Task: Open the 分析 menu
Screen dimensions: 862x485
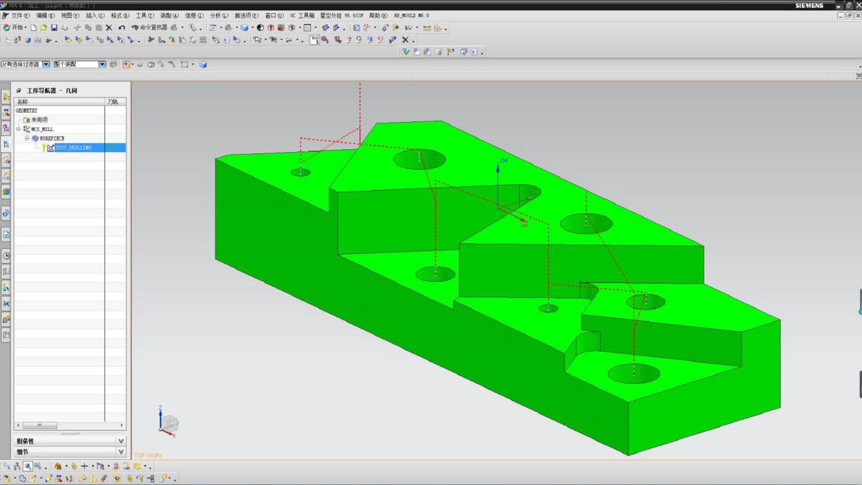Action: tap(219, 15)
